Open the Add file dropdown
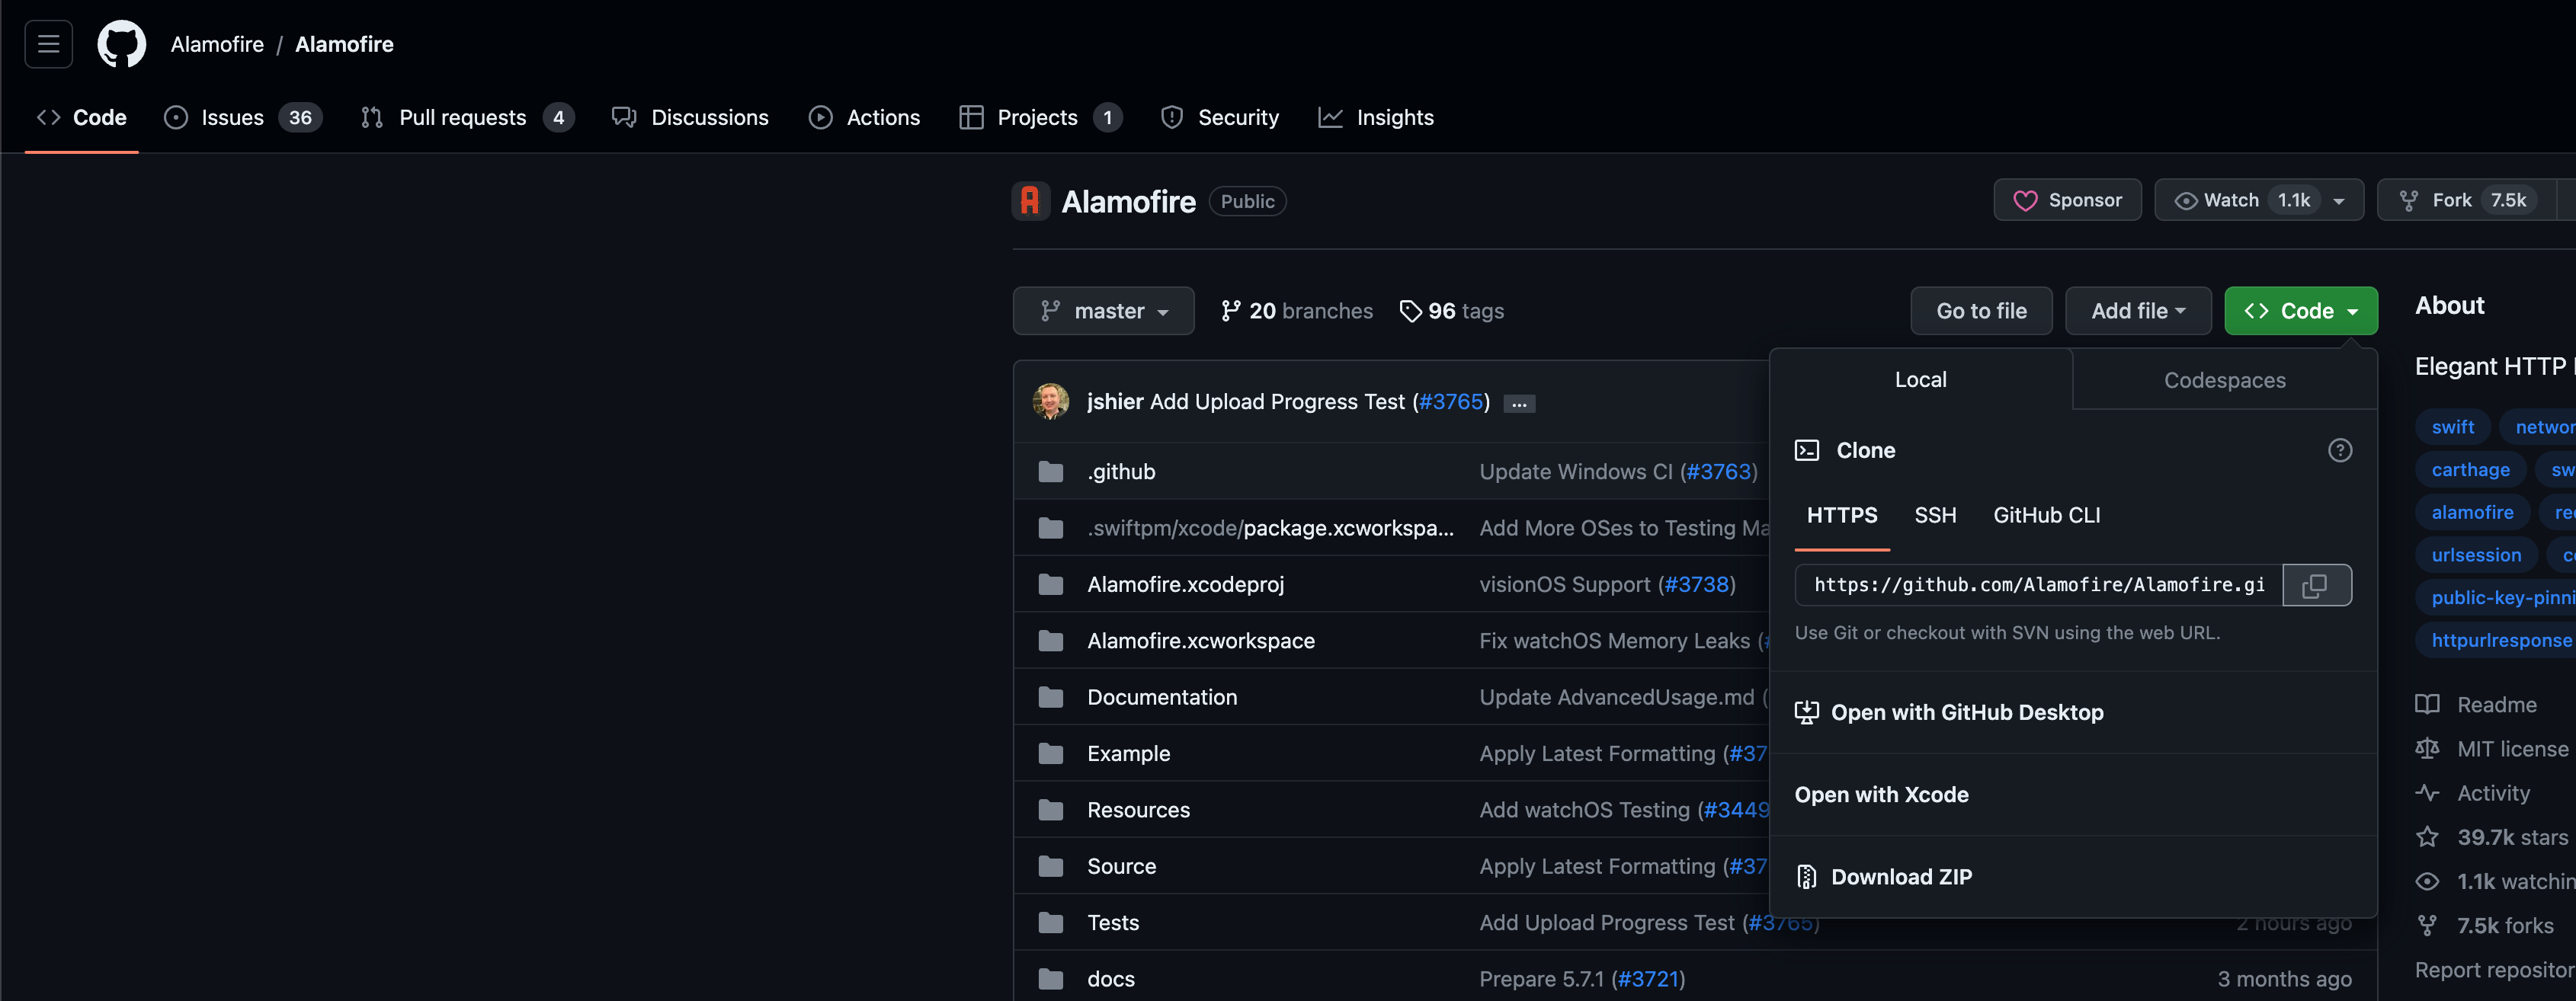 coord(2138,311)
